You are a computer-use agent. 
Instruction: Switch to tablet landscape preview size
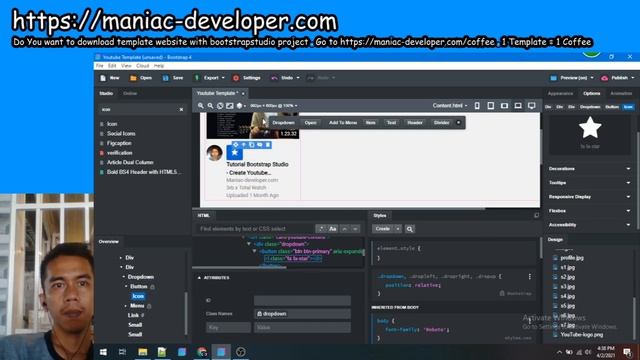click(x=504, y=106)
